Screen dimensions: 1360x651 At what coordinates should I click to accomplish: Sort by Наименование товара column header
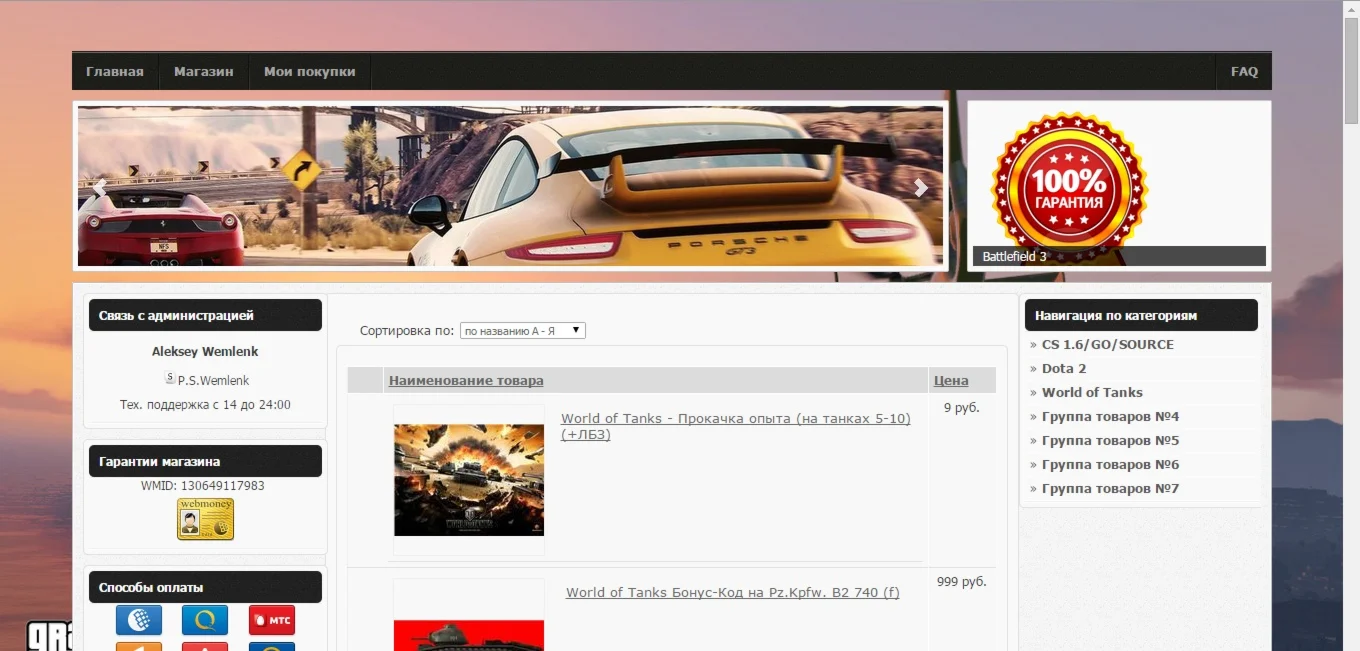pyautogui.click(x=466, y=380)
